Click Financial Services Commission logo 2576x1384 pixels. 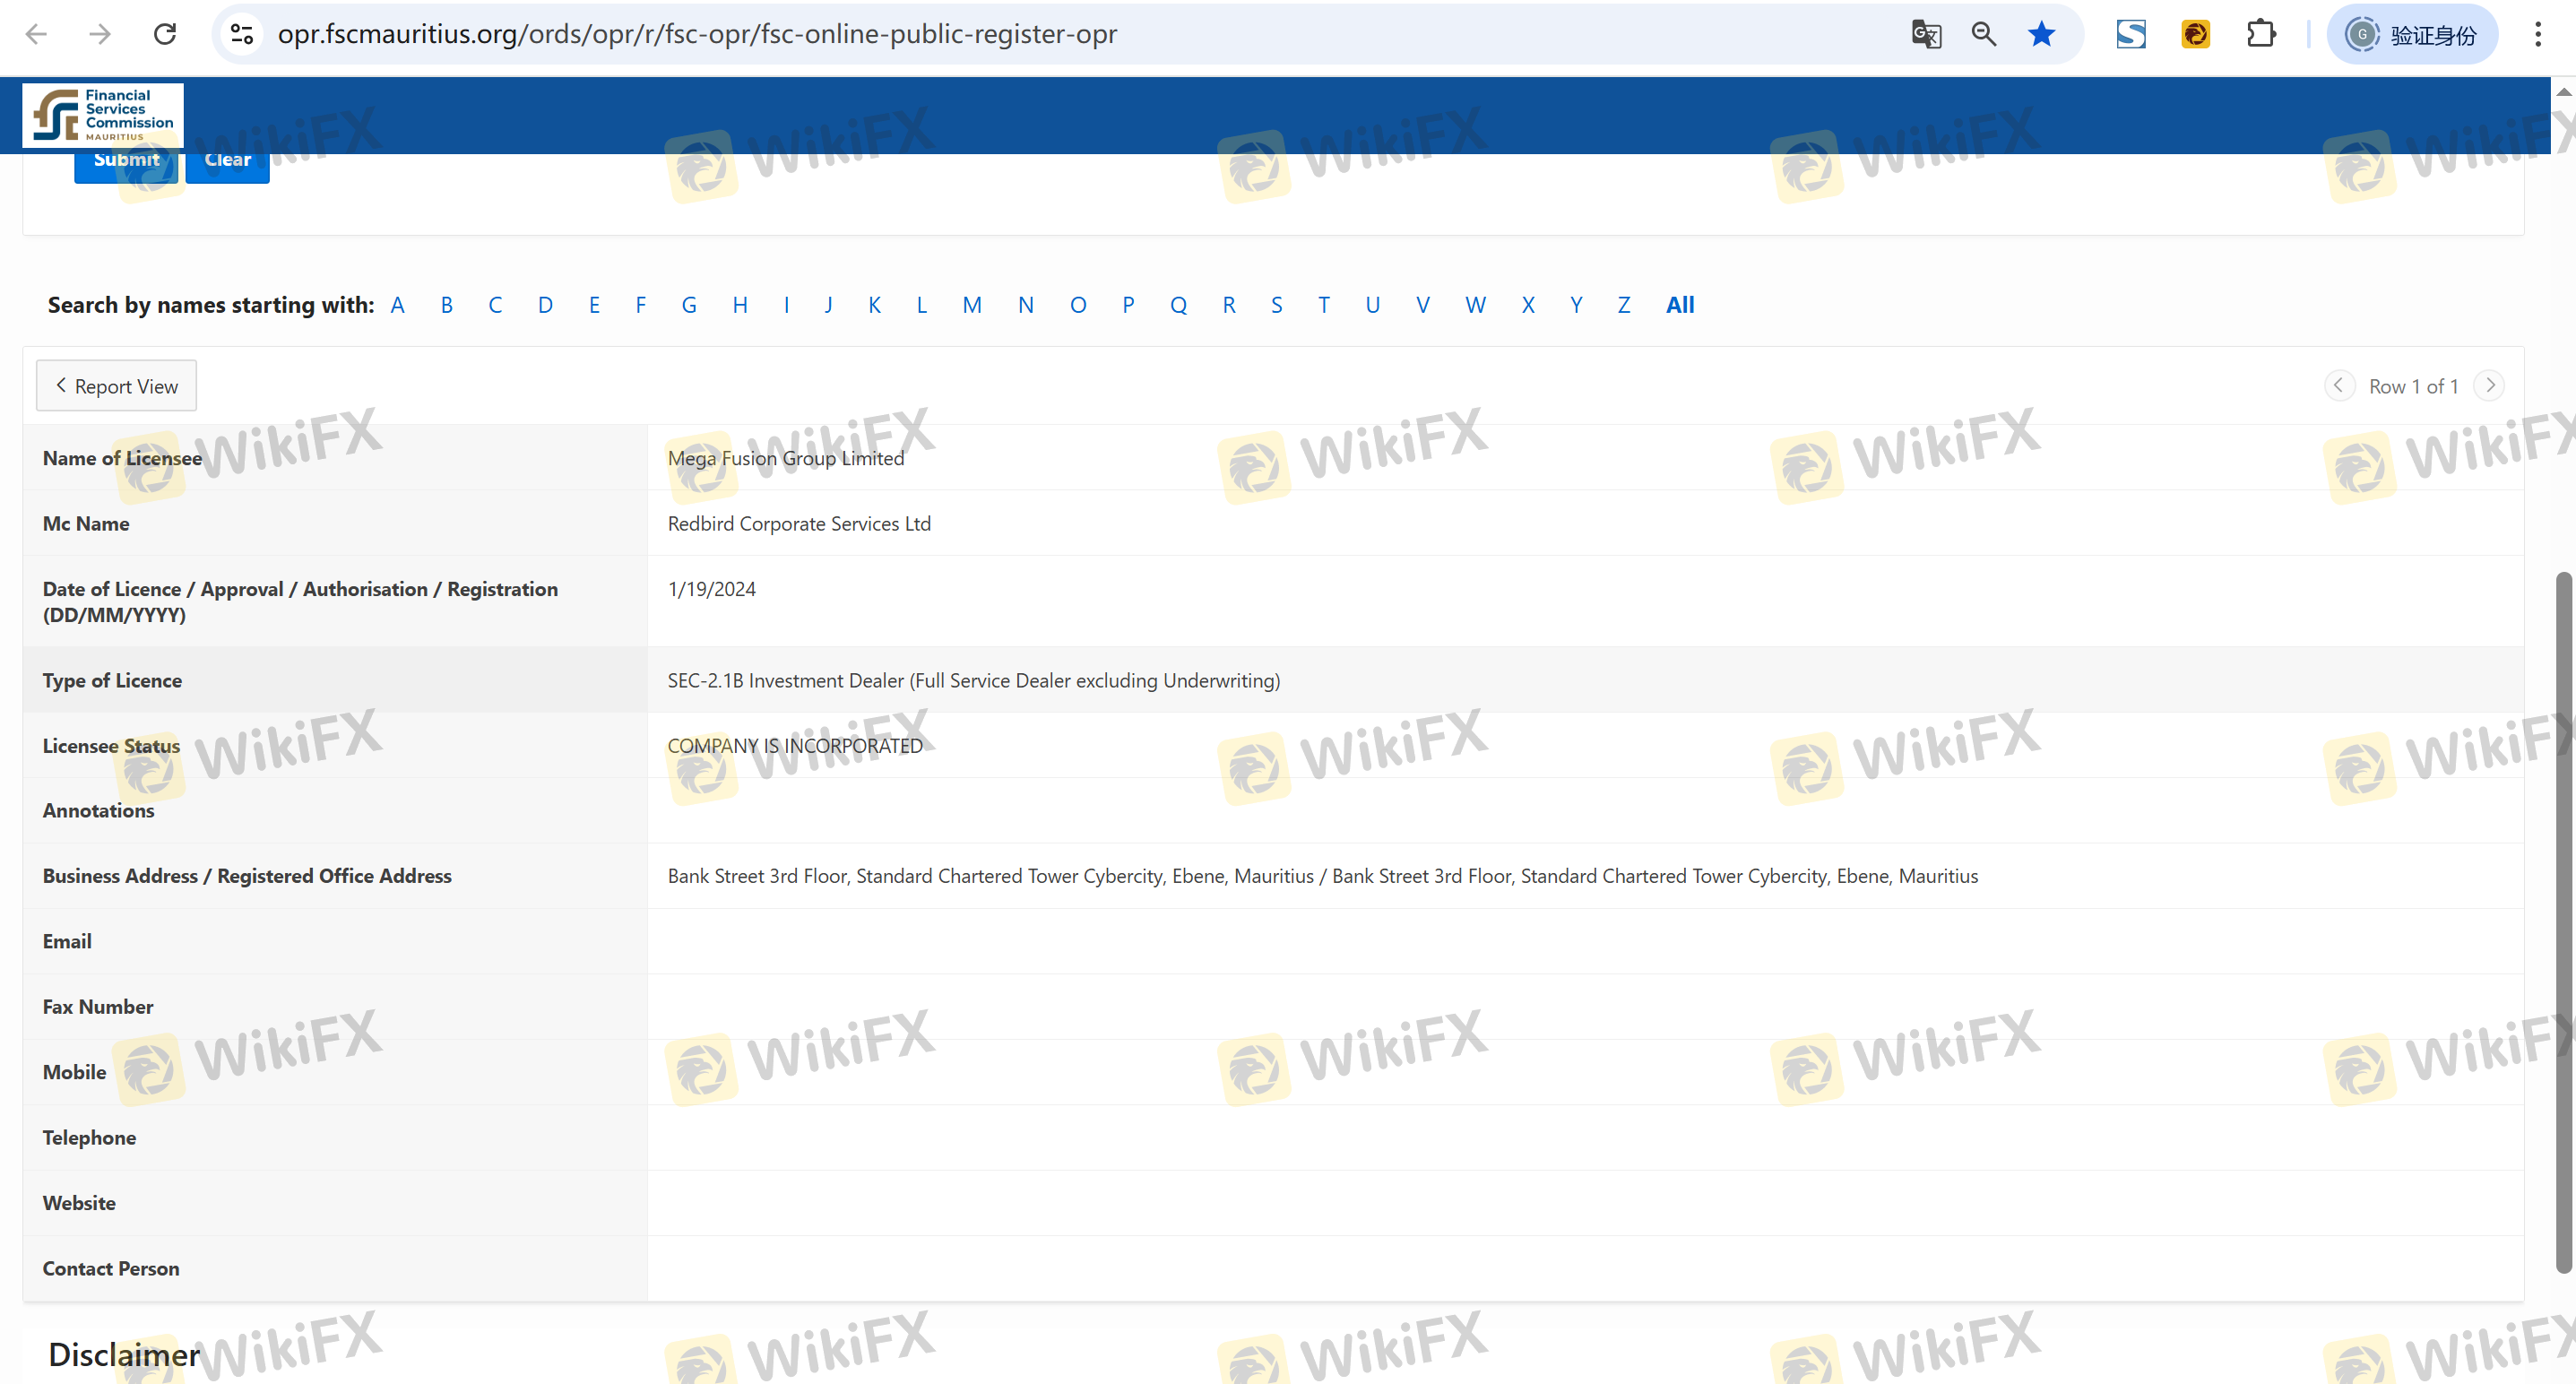(x=103, y=115)
